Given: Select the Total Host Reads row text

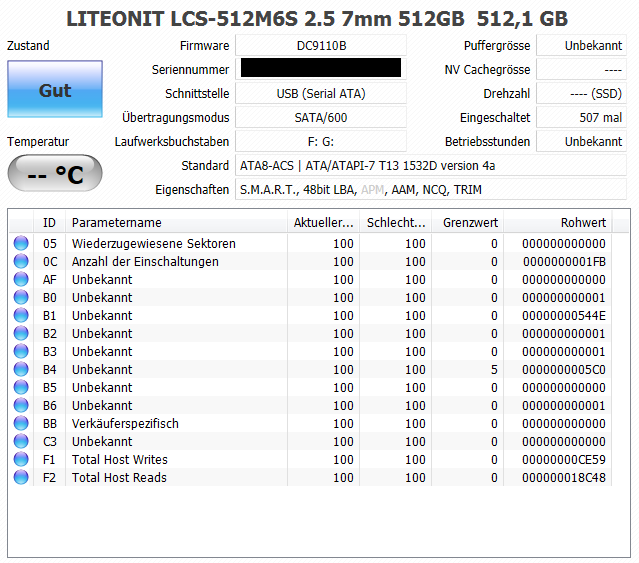Looking at the screenshot, I should pyautogui.click(x=119, y=477).
